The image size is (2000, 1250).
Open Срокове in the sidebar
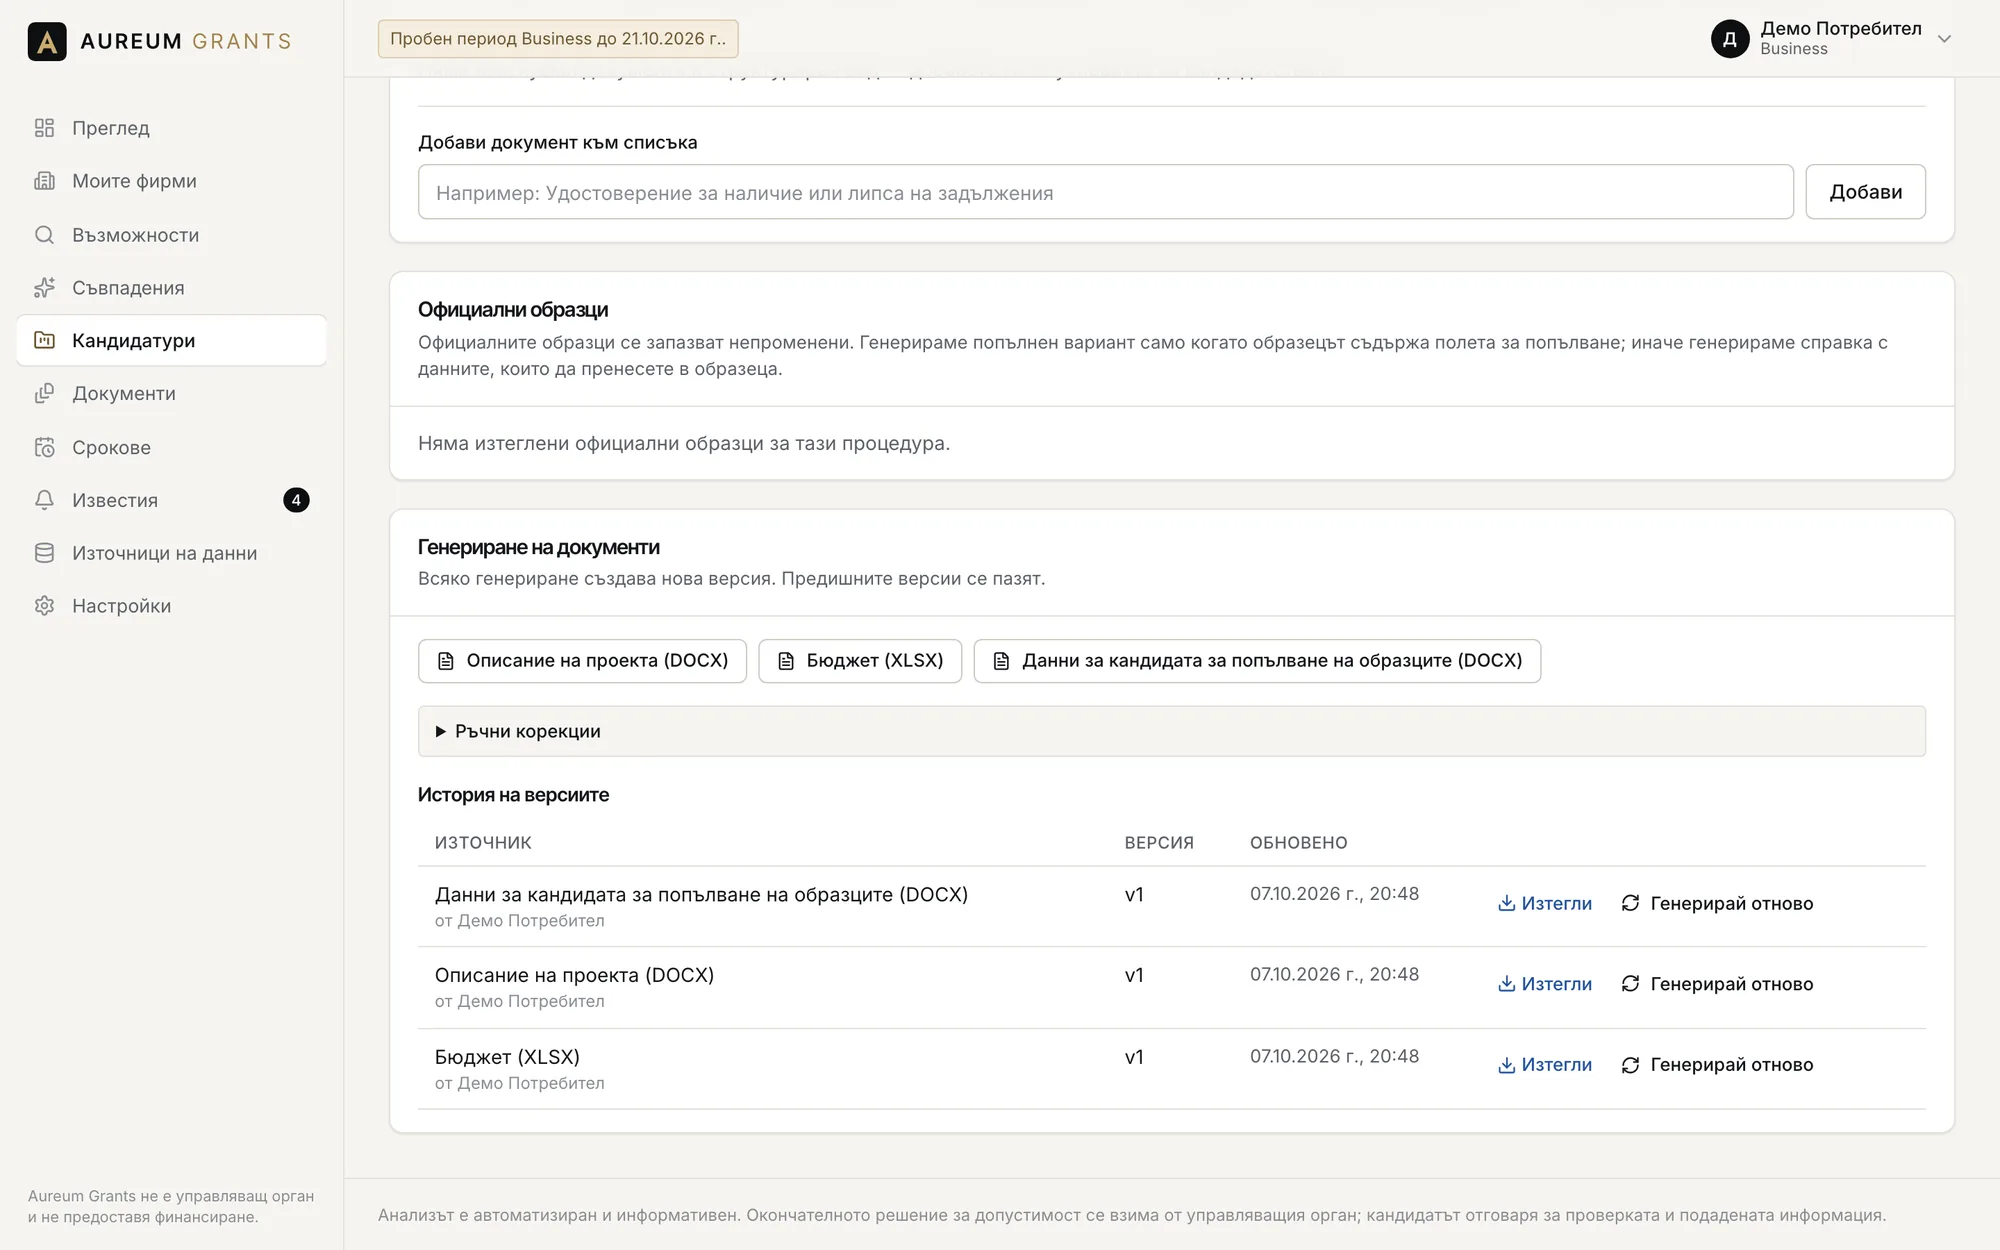171,447
